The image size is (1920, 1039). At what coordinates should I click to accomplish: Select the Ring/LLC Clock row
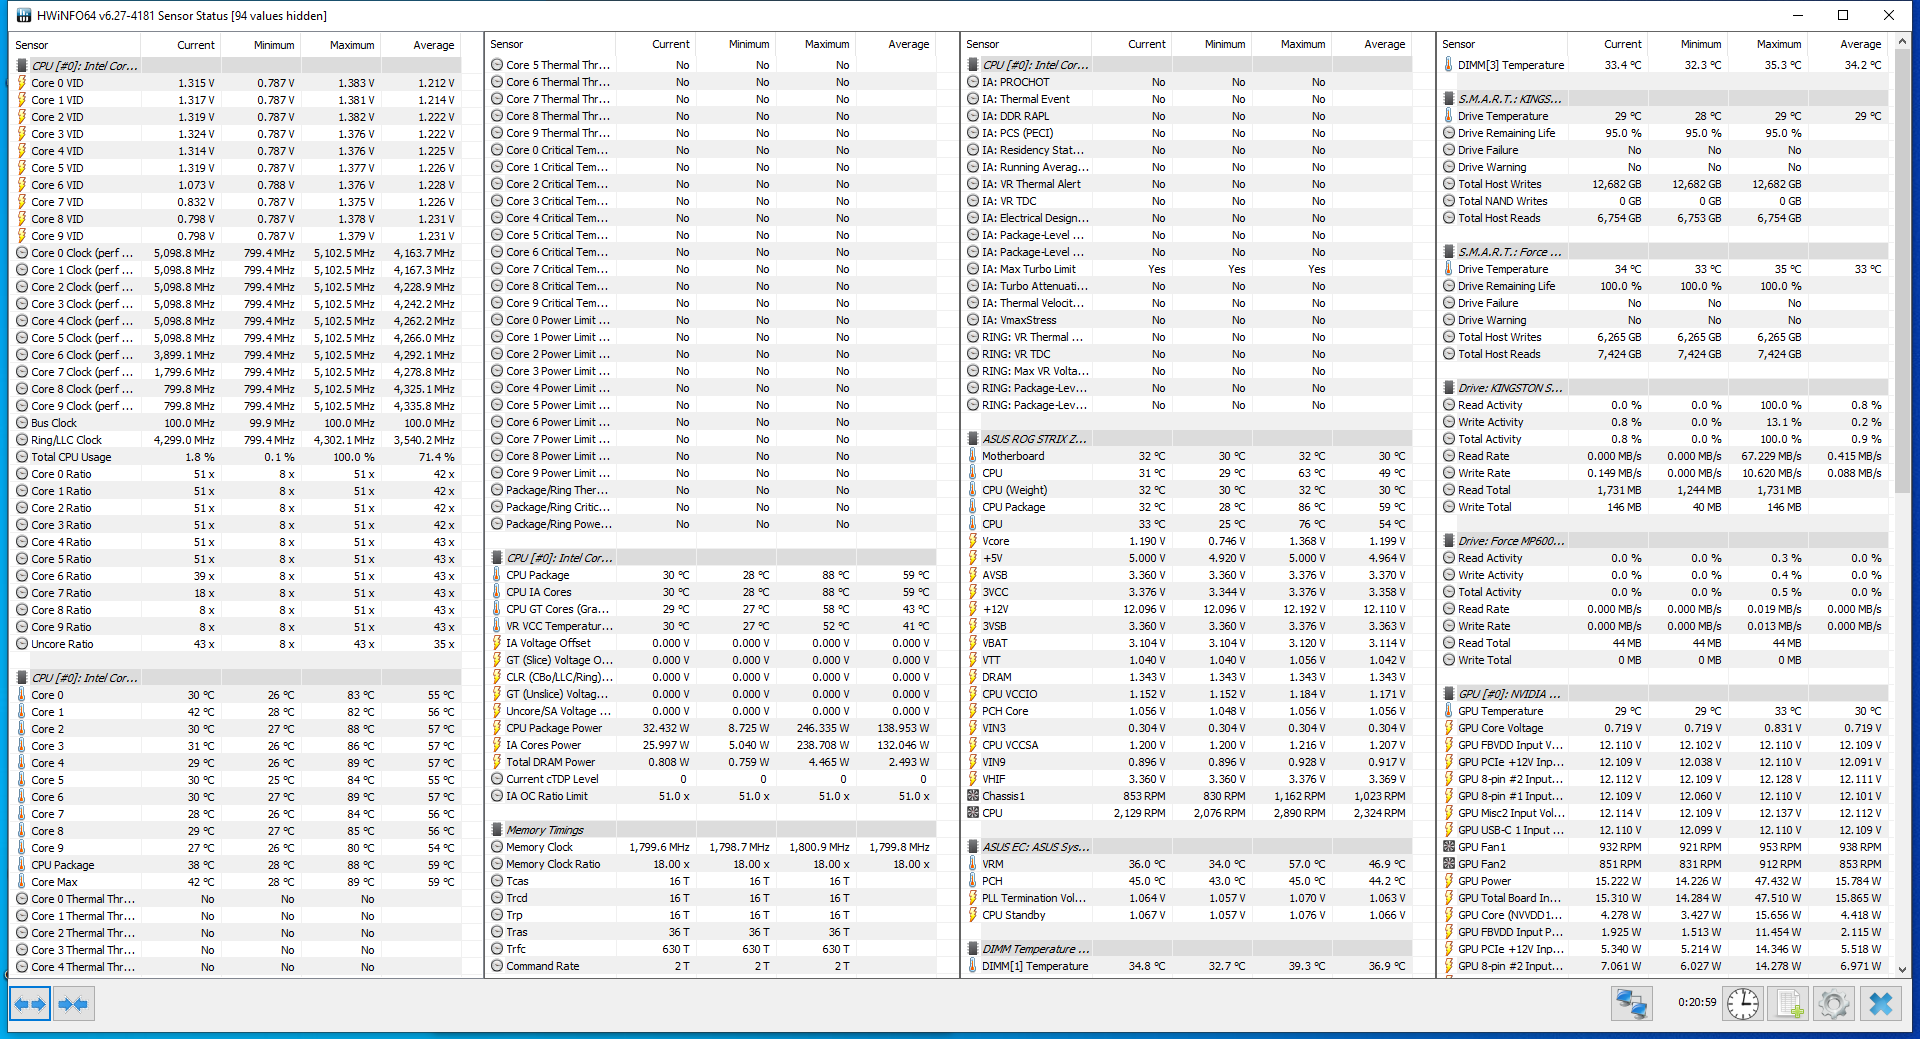[x=236, y=440]
